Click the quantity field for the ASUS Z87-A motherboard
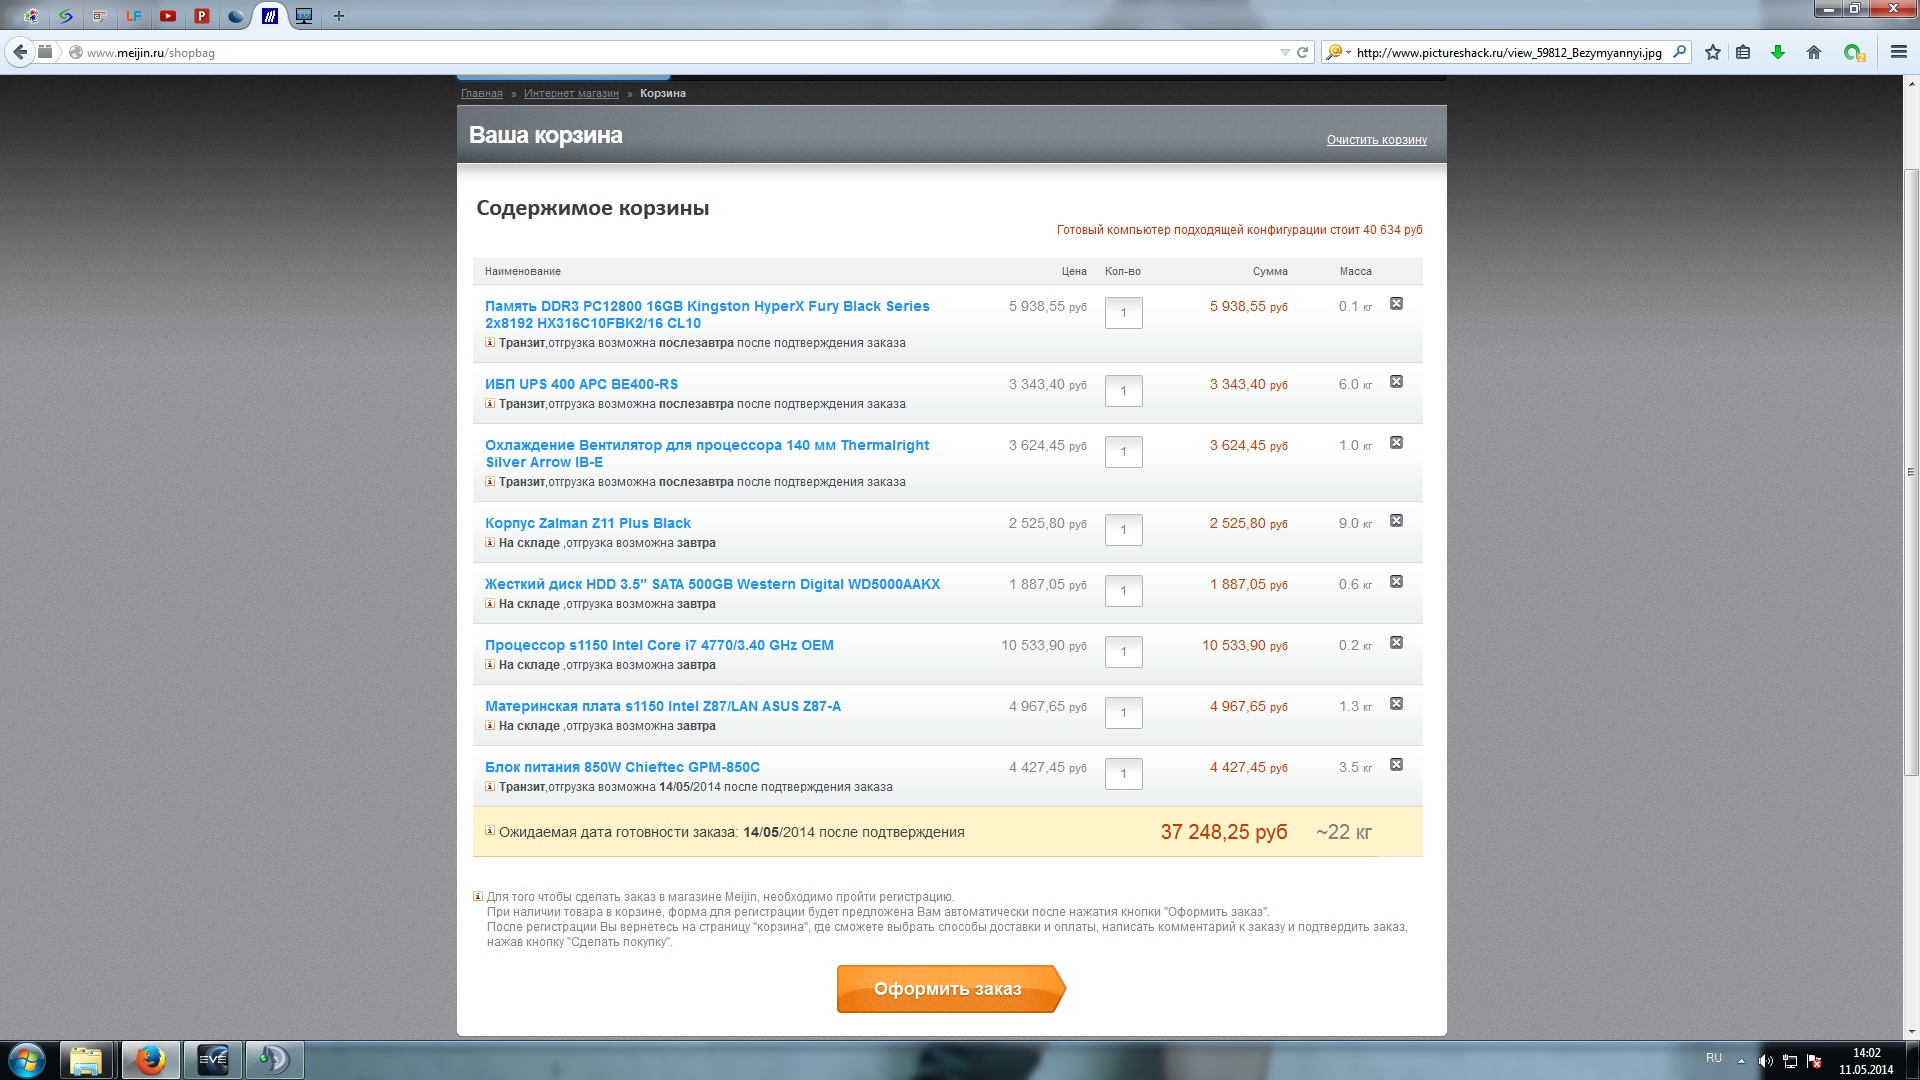The width and height of the screenshot is (1920, 1080). [x=1123, y=713]
